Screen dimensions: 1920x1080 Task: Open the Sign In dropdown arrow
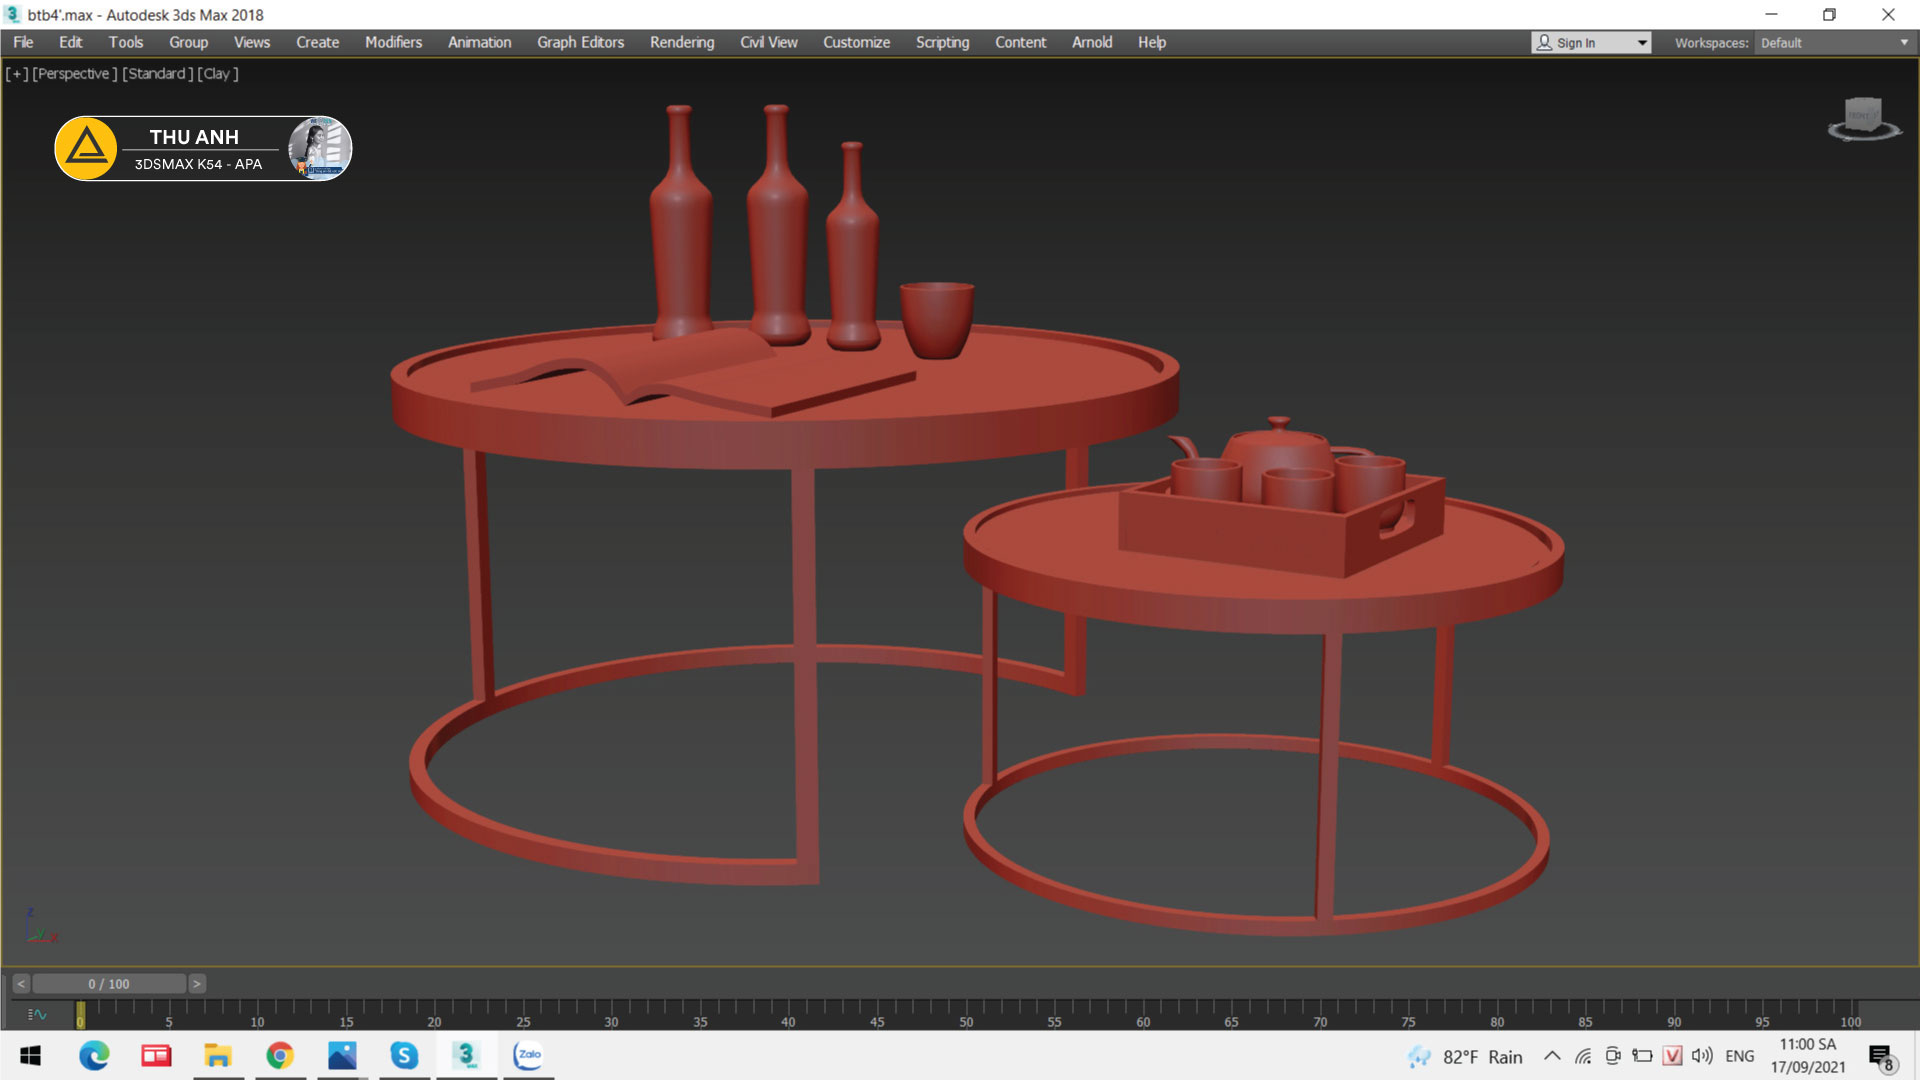pos(1641,43)
